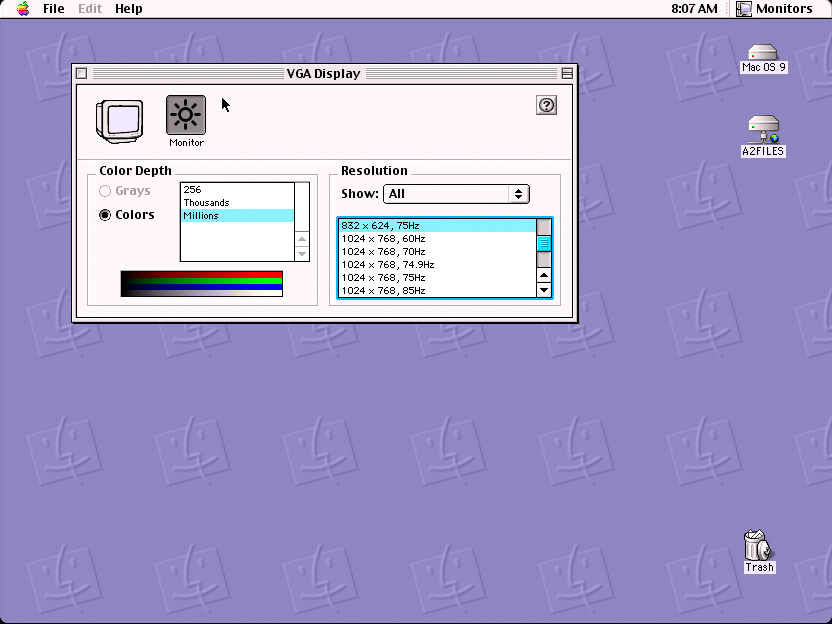Image resolution: width=832 pixels, height=624 pixels.
Task: Open the Monitors application menu
Action: point(775,8)
